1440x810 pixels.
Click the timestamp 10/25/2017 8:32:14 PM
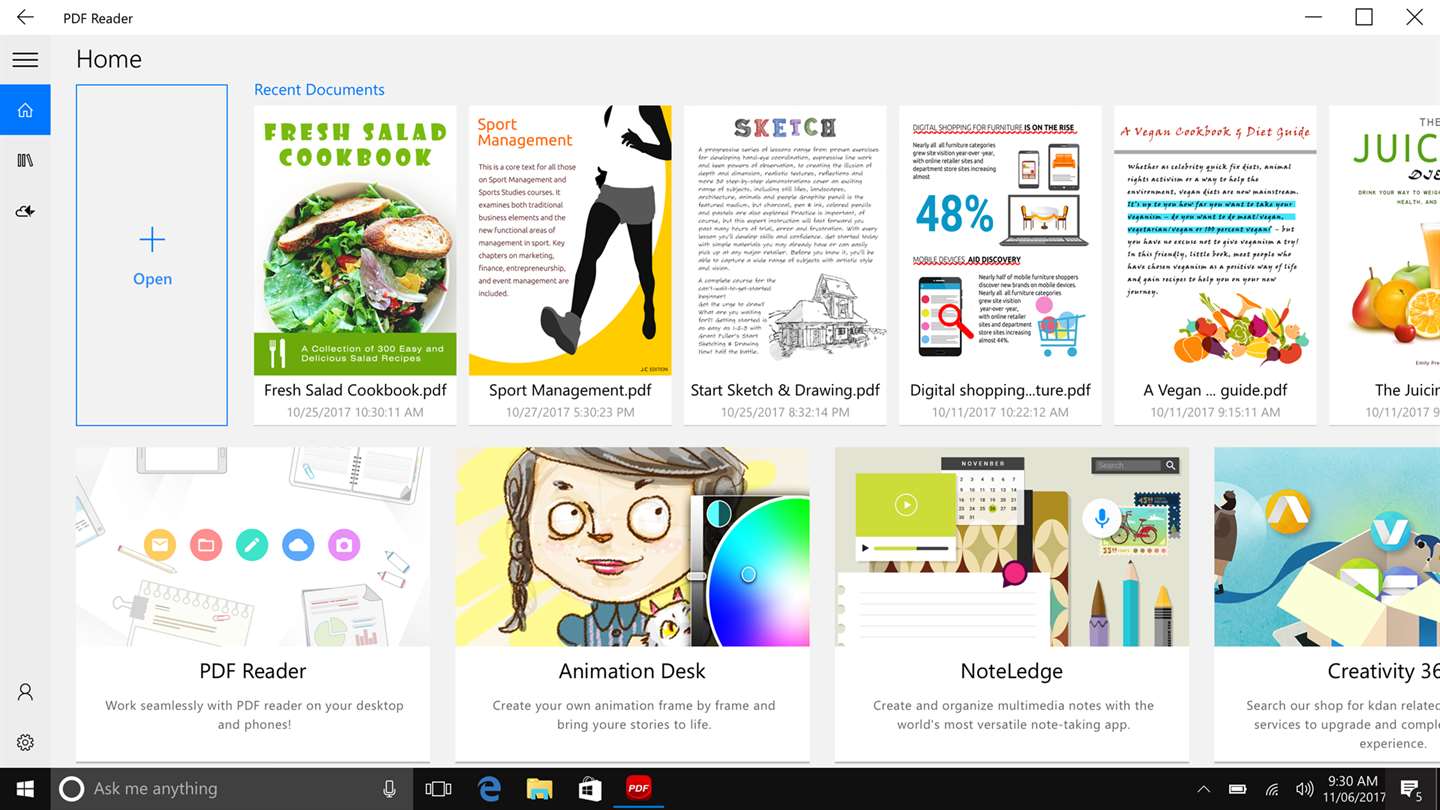coord(785,412)
